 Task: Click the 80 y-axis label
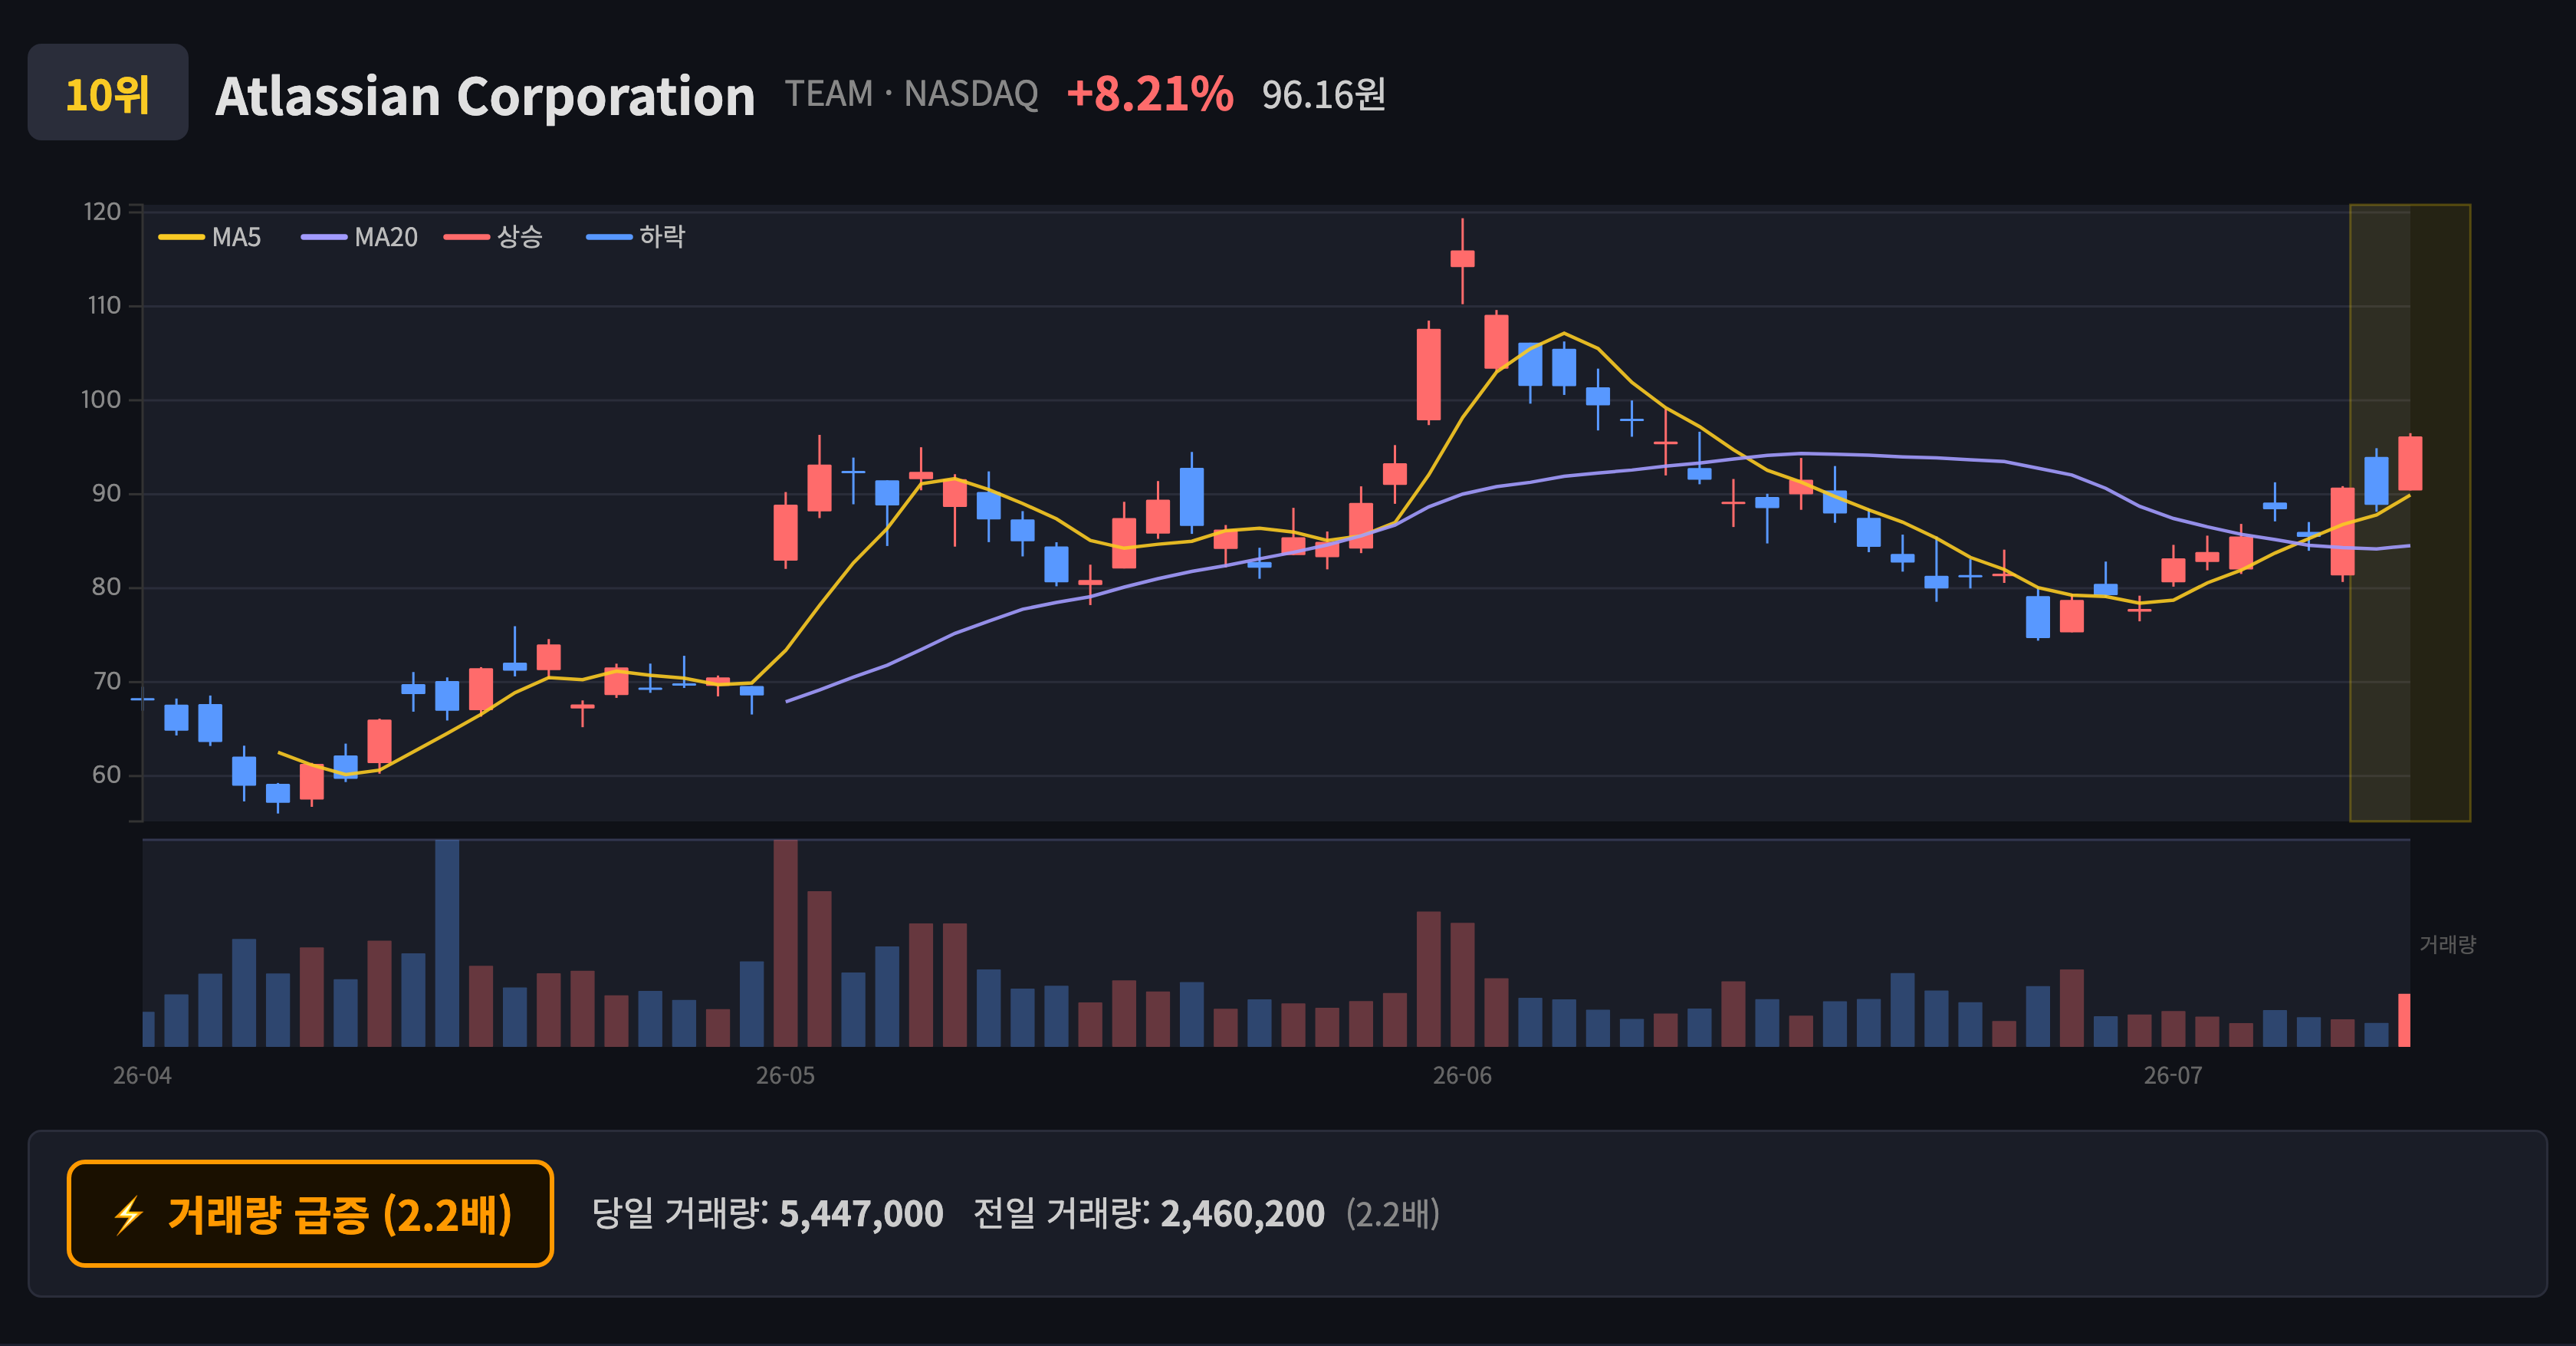[x=106, y=587]
